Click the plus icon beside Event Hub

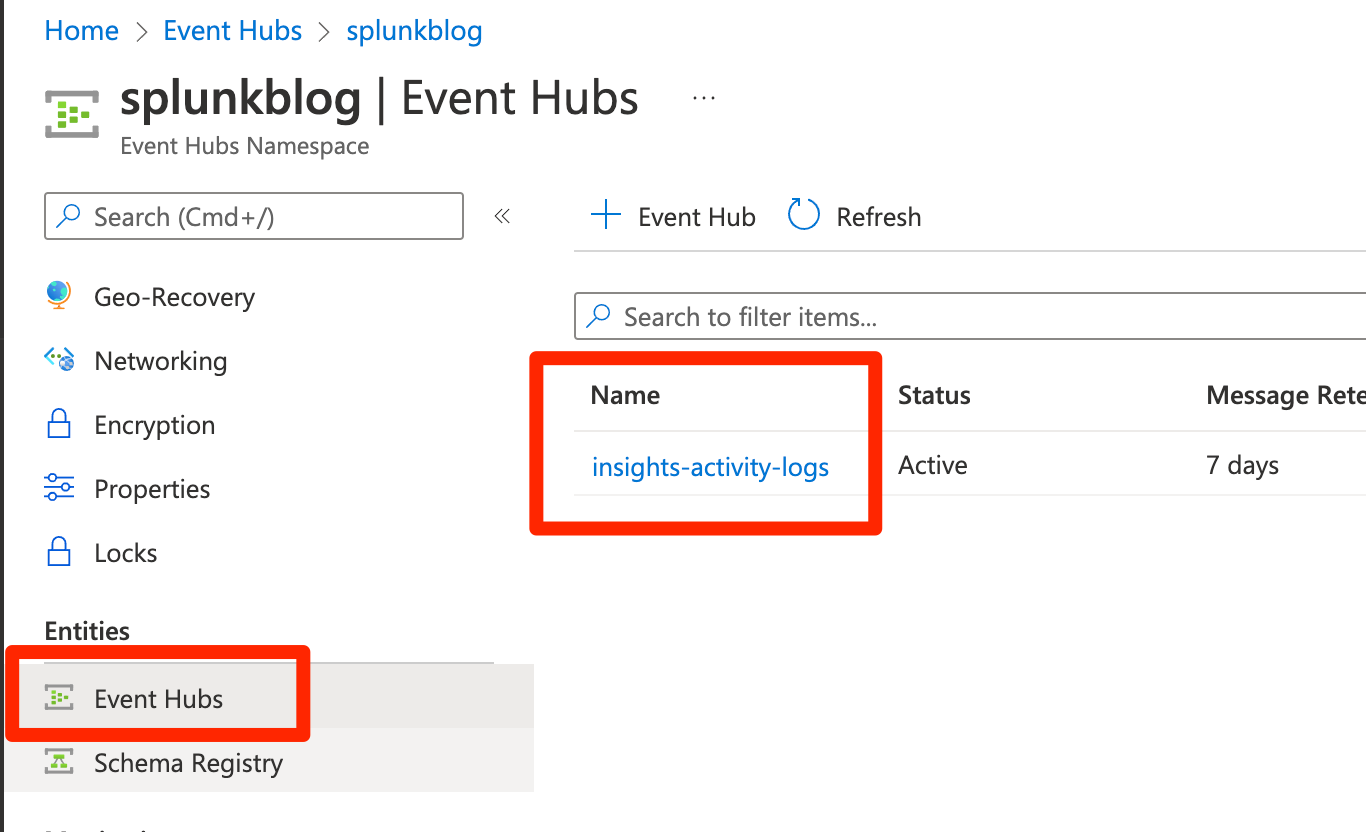coord(606,215)
